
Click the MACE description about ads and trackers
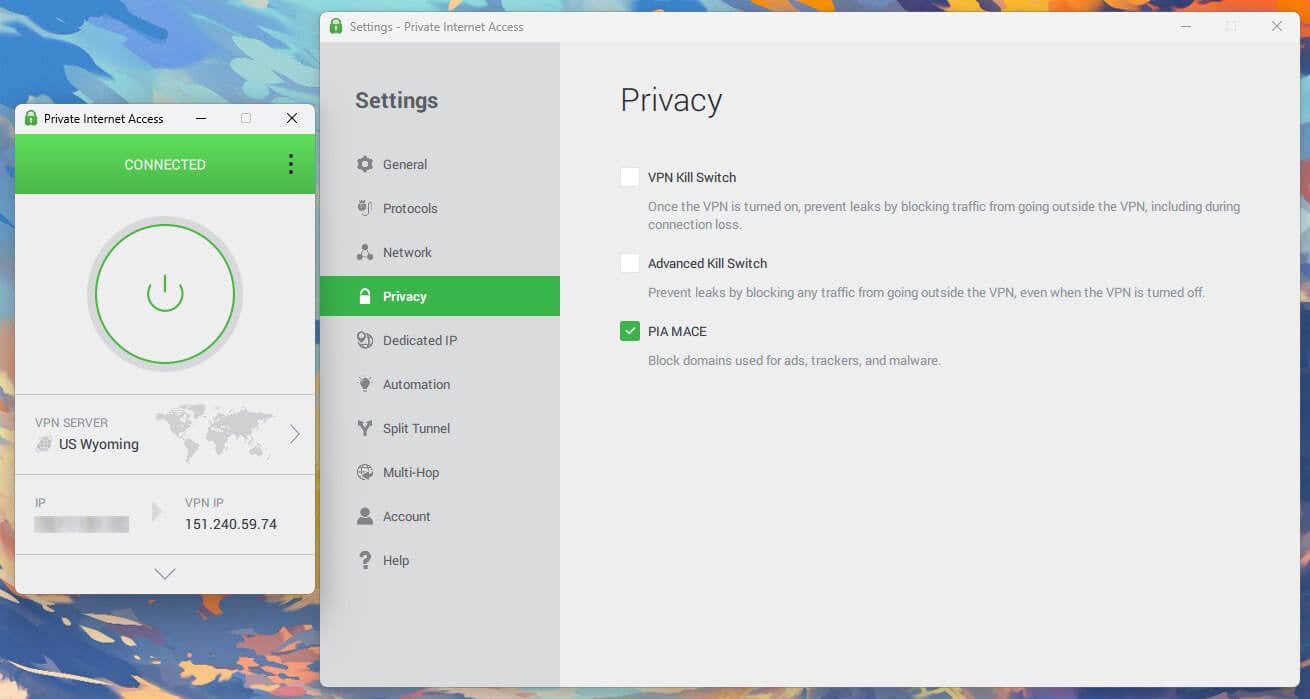pyautogui.click(x=794, y=360)
